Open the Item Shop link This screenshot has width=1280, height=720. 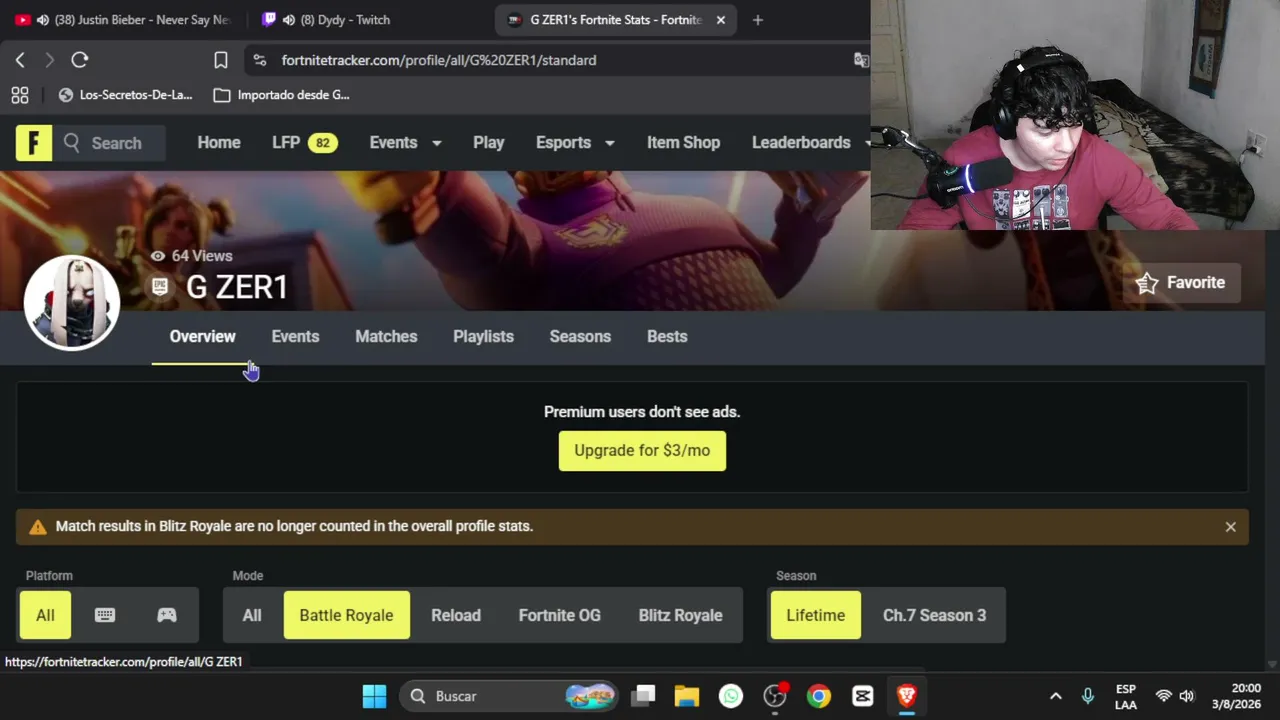coord(683,143)
